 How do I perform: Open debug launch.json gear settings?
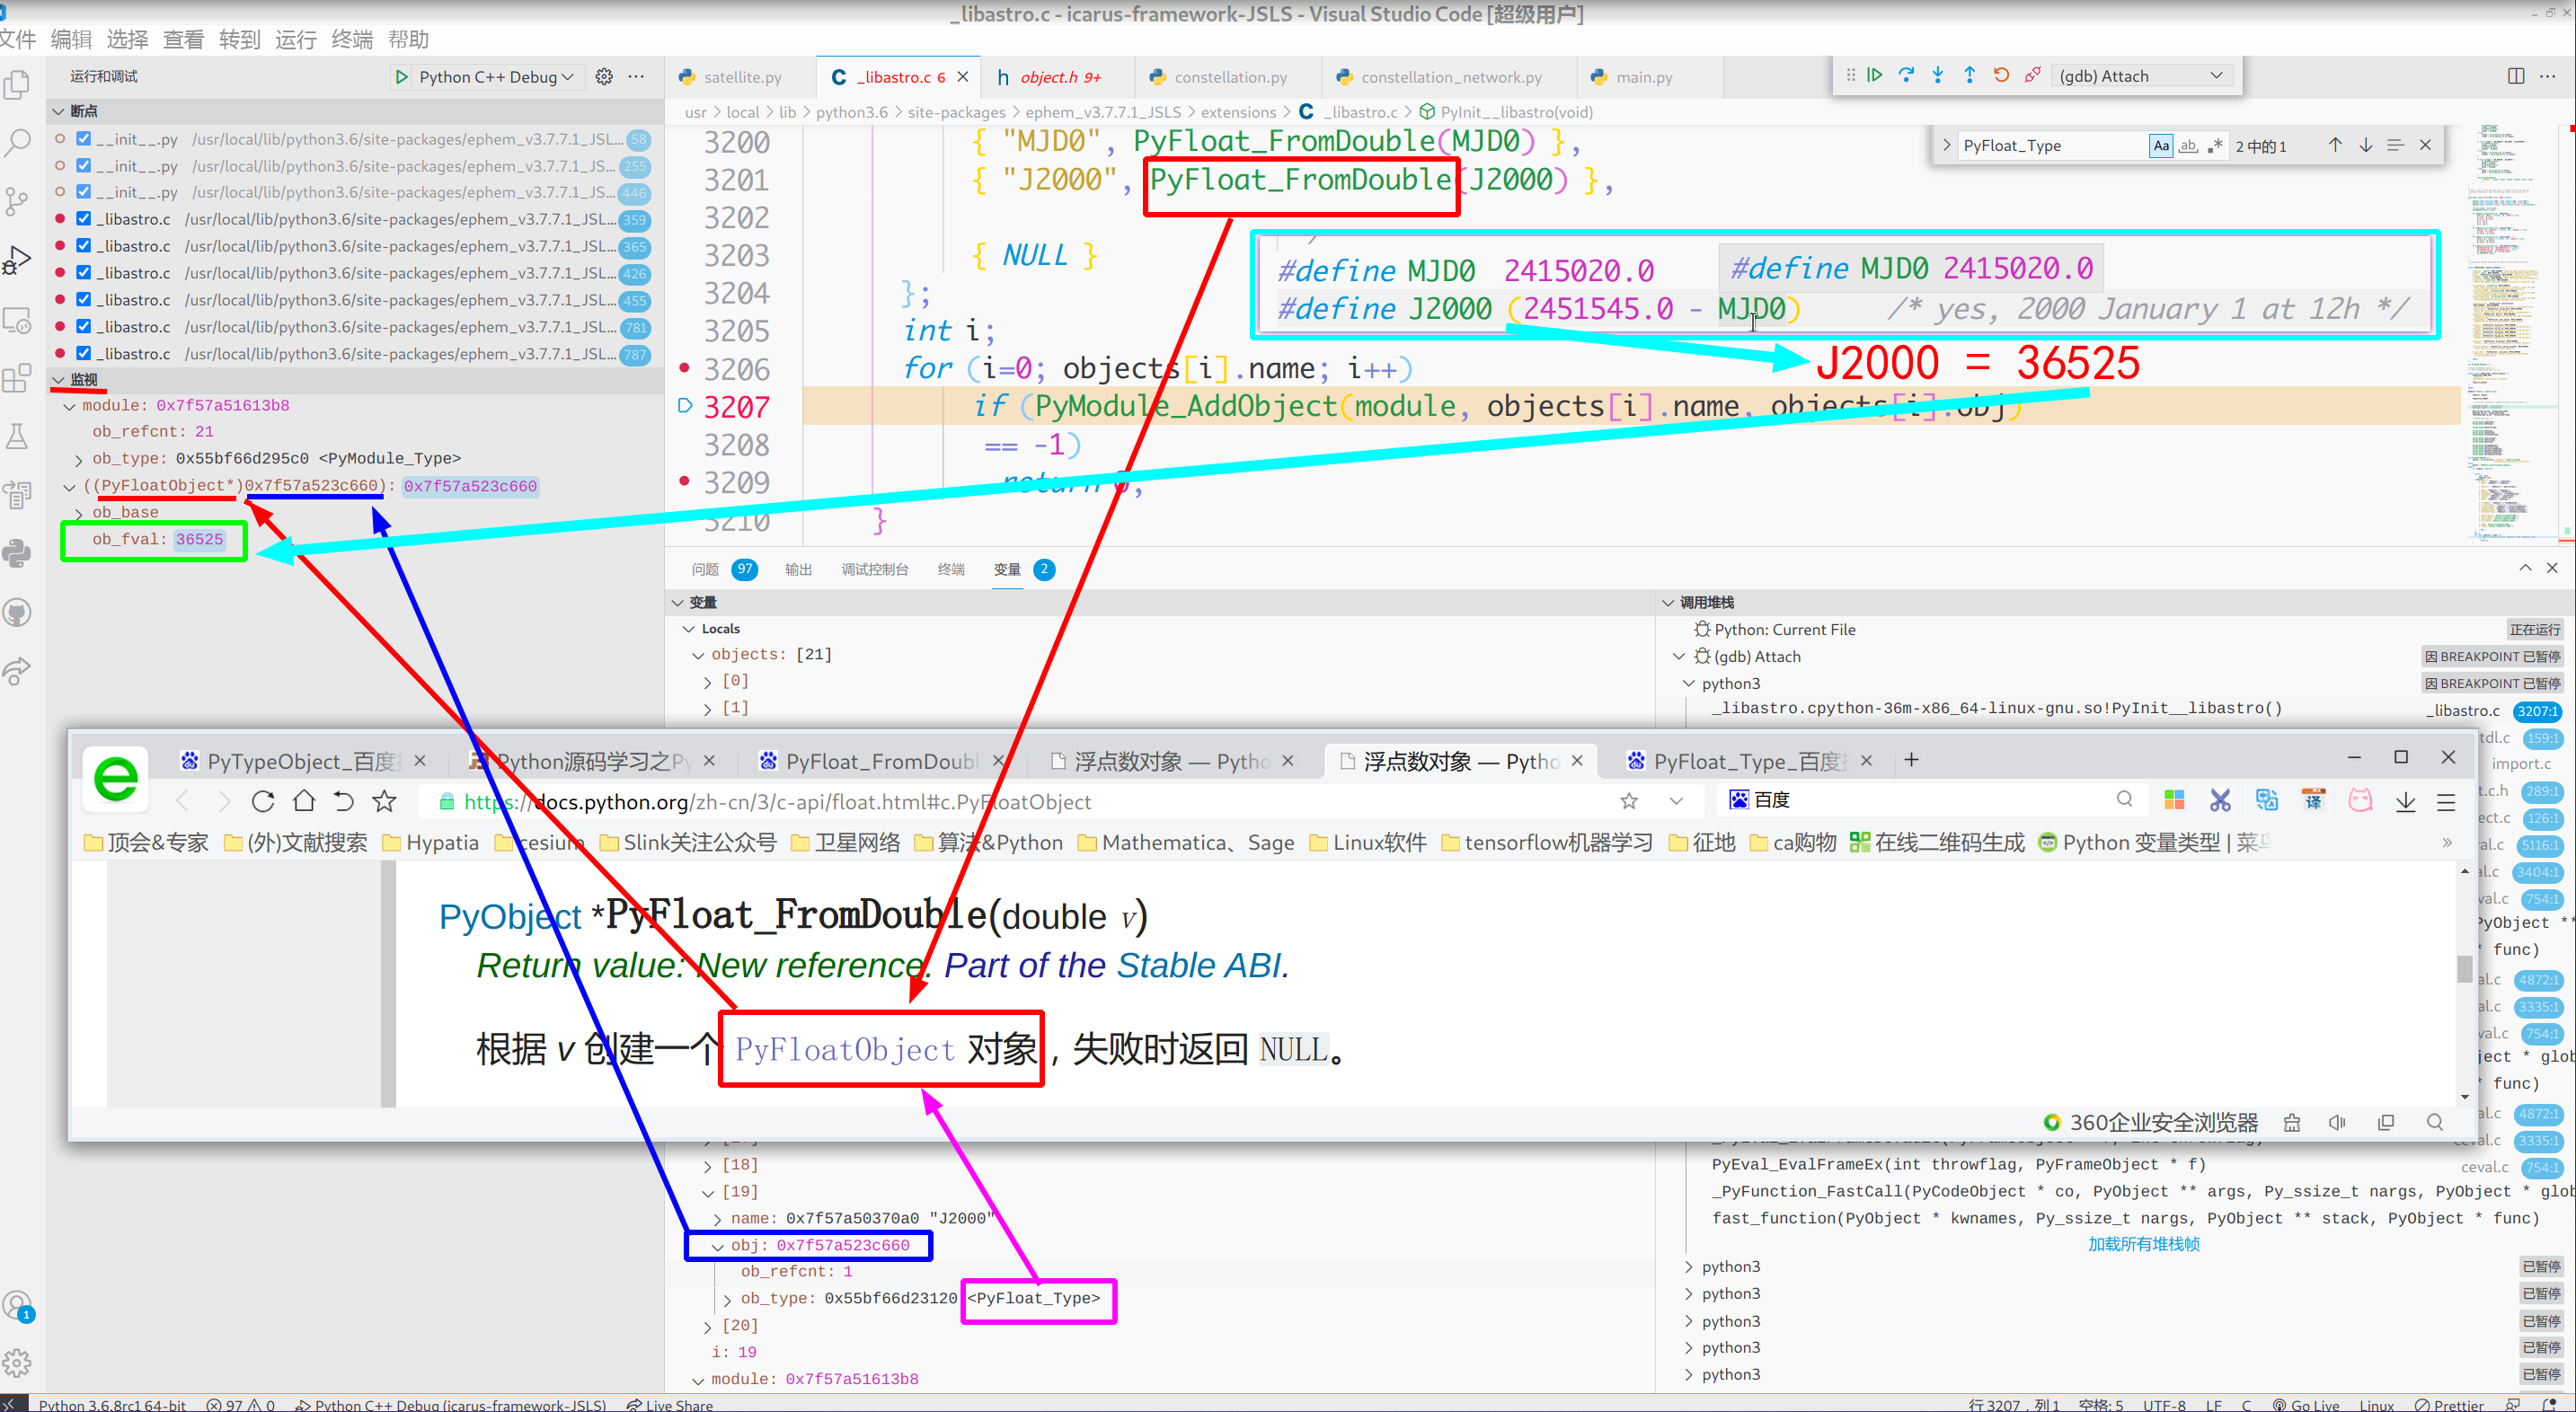click(x=604, y=77)
